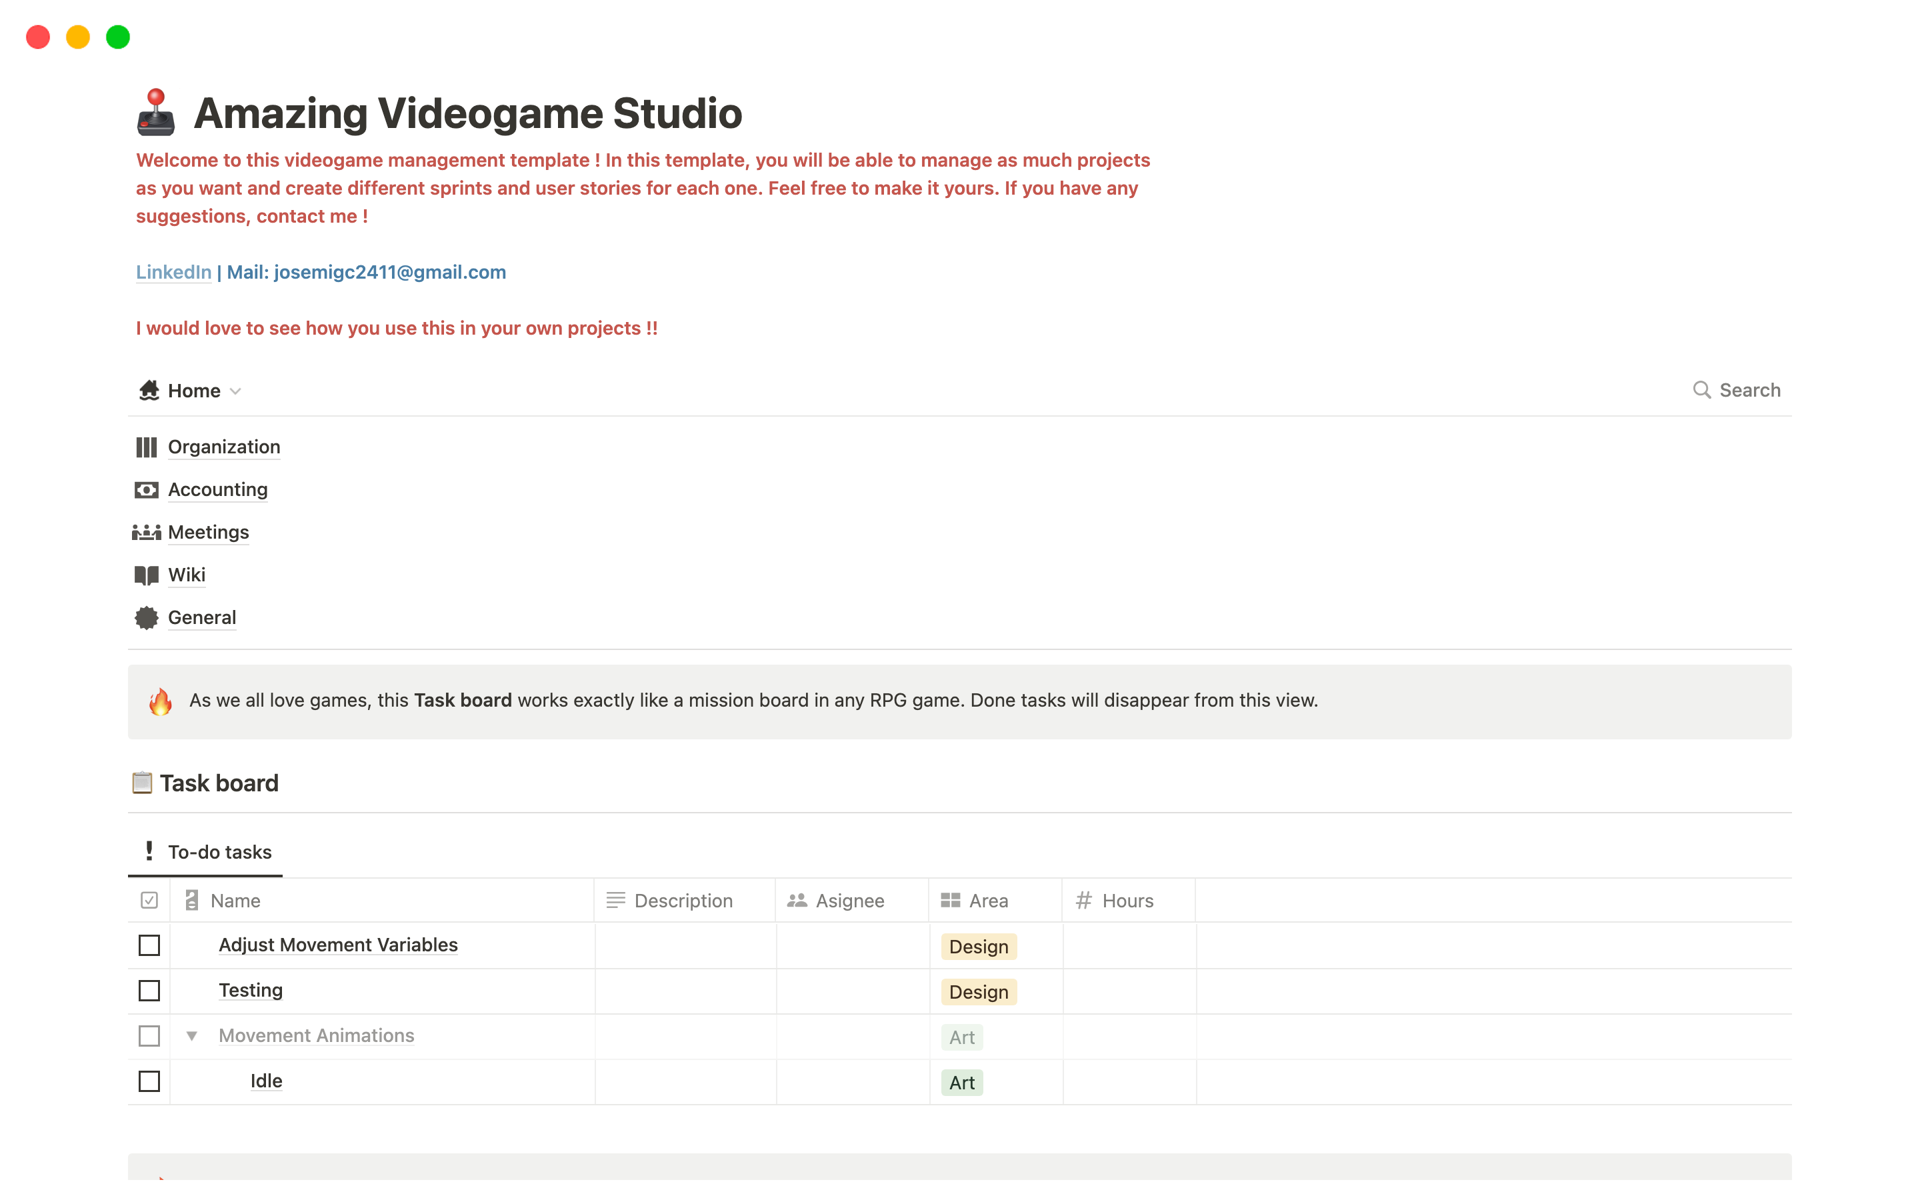The width and height of the screenshot is (1920, 1200).
Task: Open the Adjust Movement Variables task
Action: [338, 945]
